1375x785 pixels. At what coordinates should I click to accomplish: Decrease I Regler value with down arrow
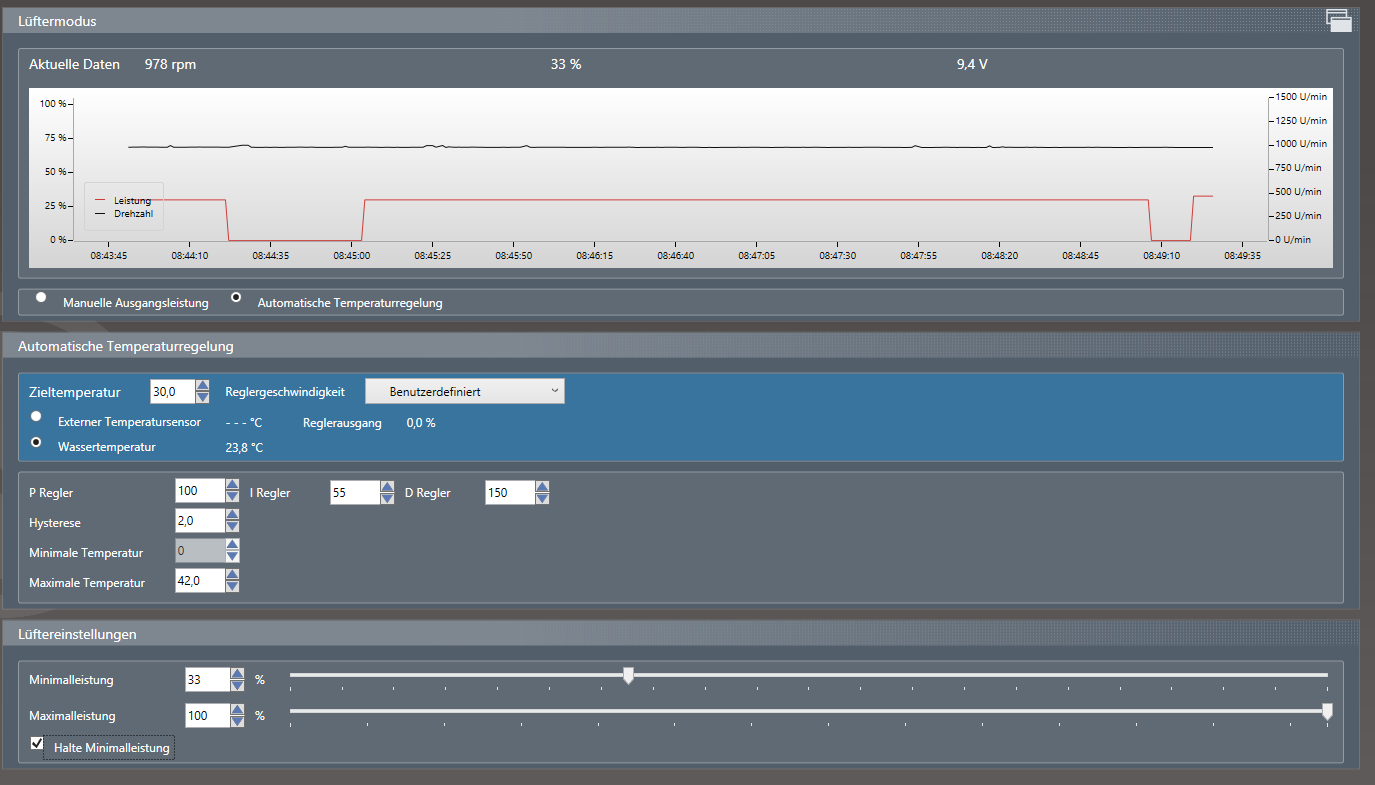(387, 498)
